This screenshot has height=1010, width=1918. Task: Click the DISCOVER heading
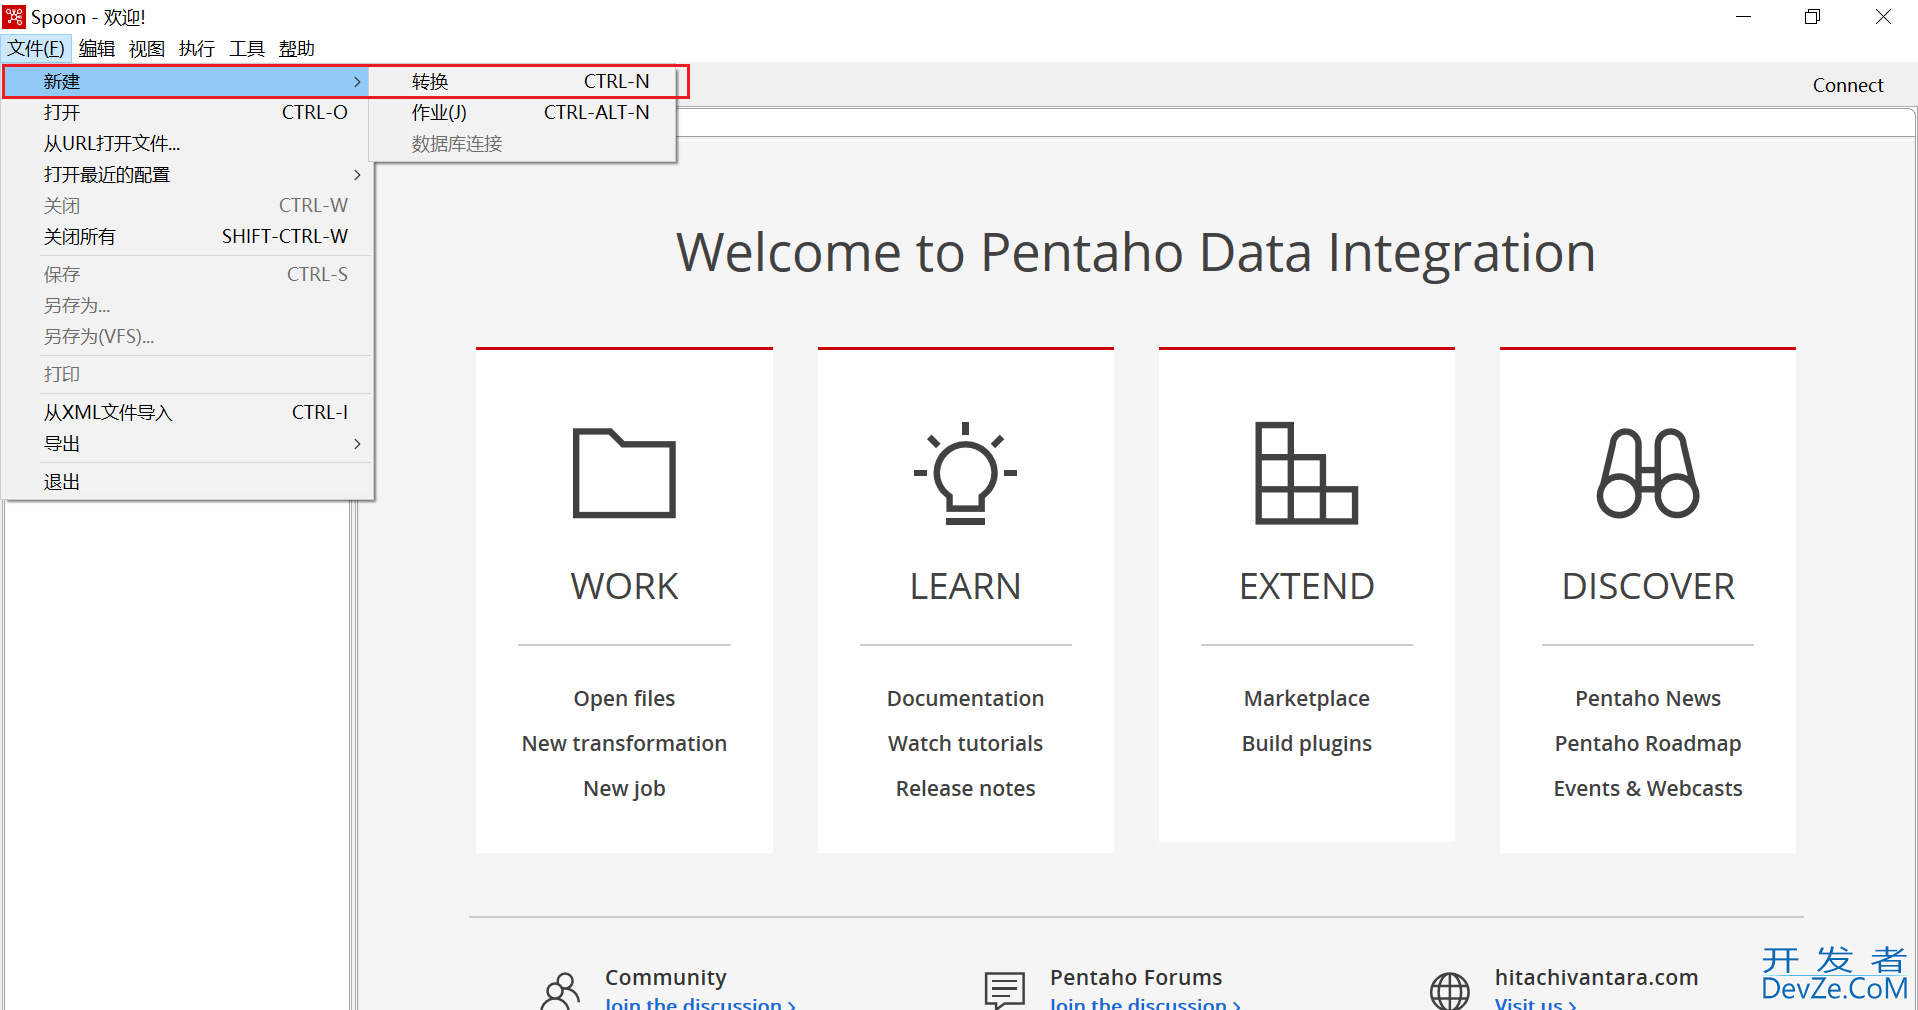(x=1648, y=587)
